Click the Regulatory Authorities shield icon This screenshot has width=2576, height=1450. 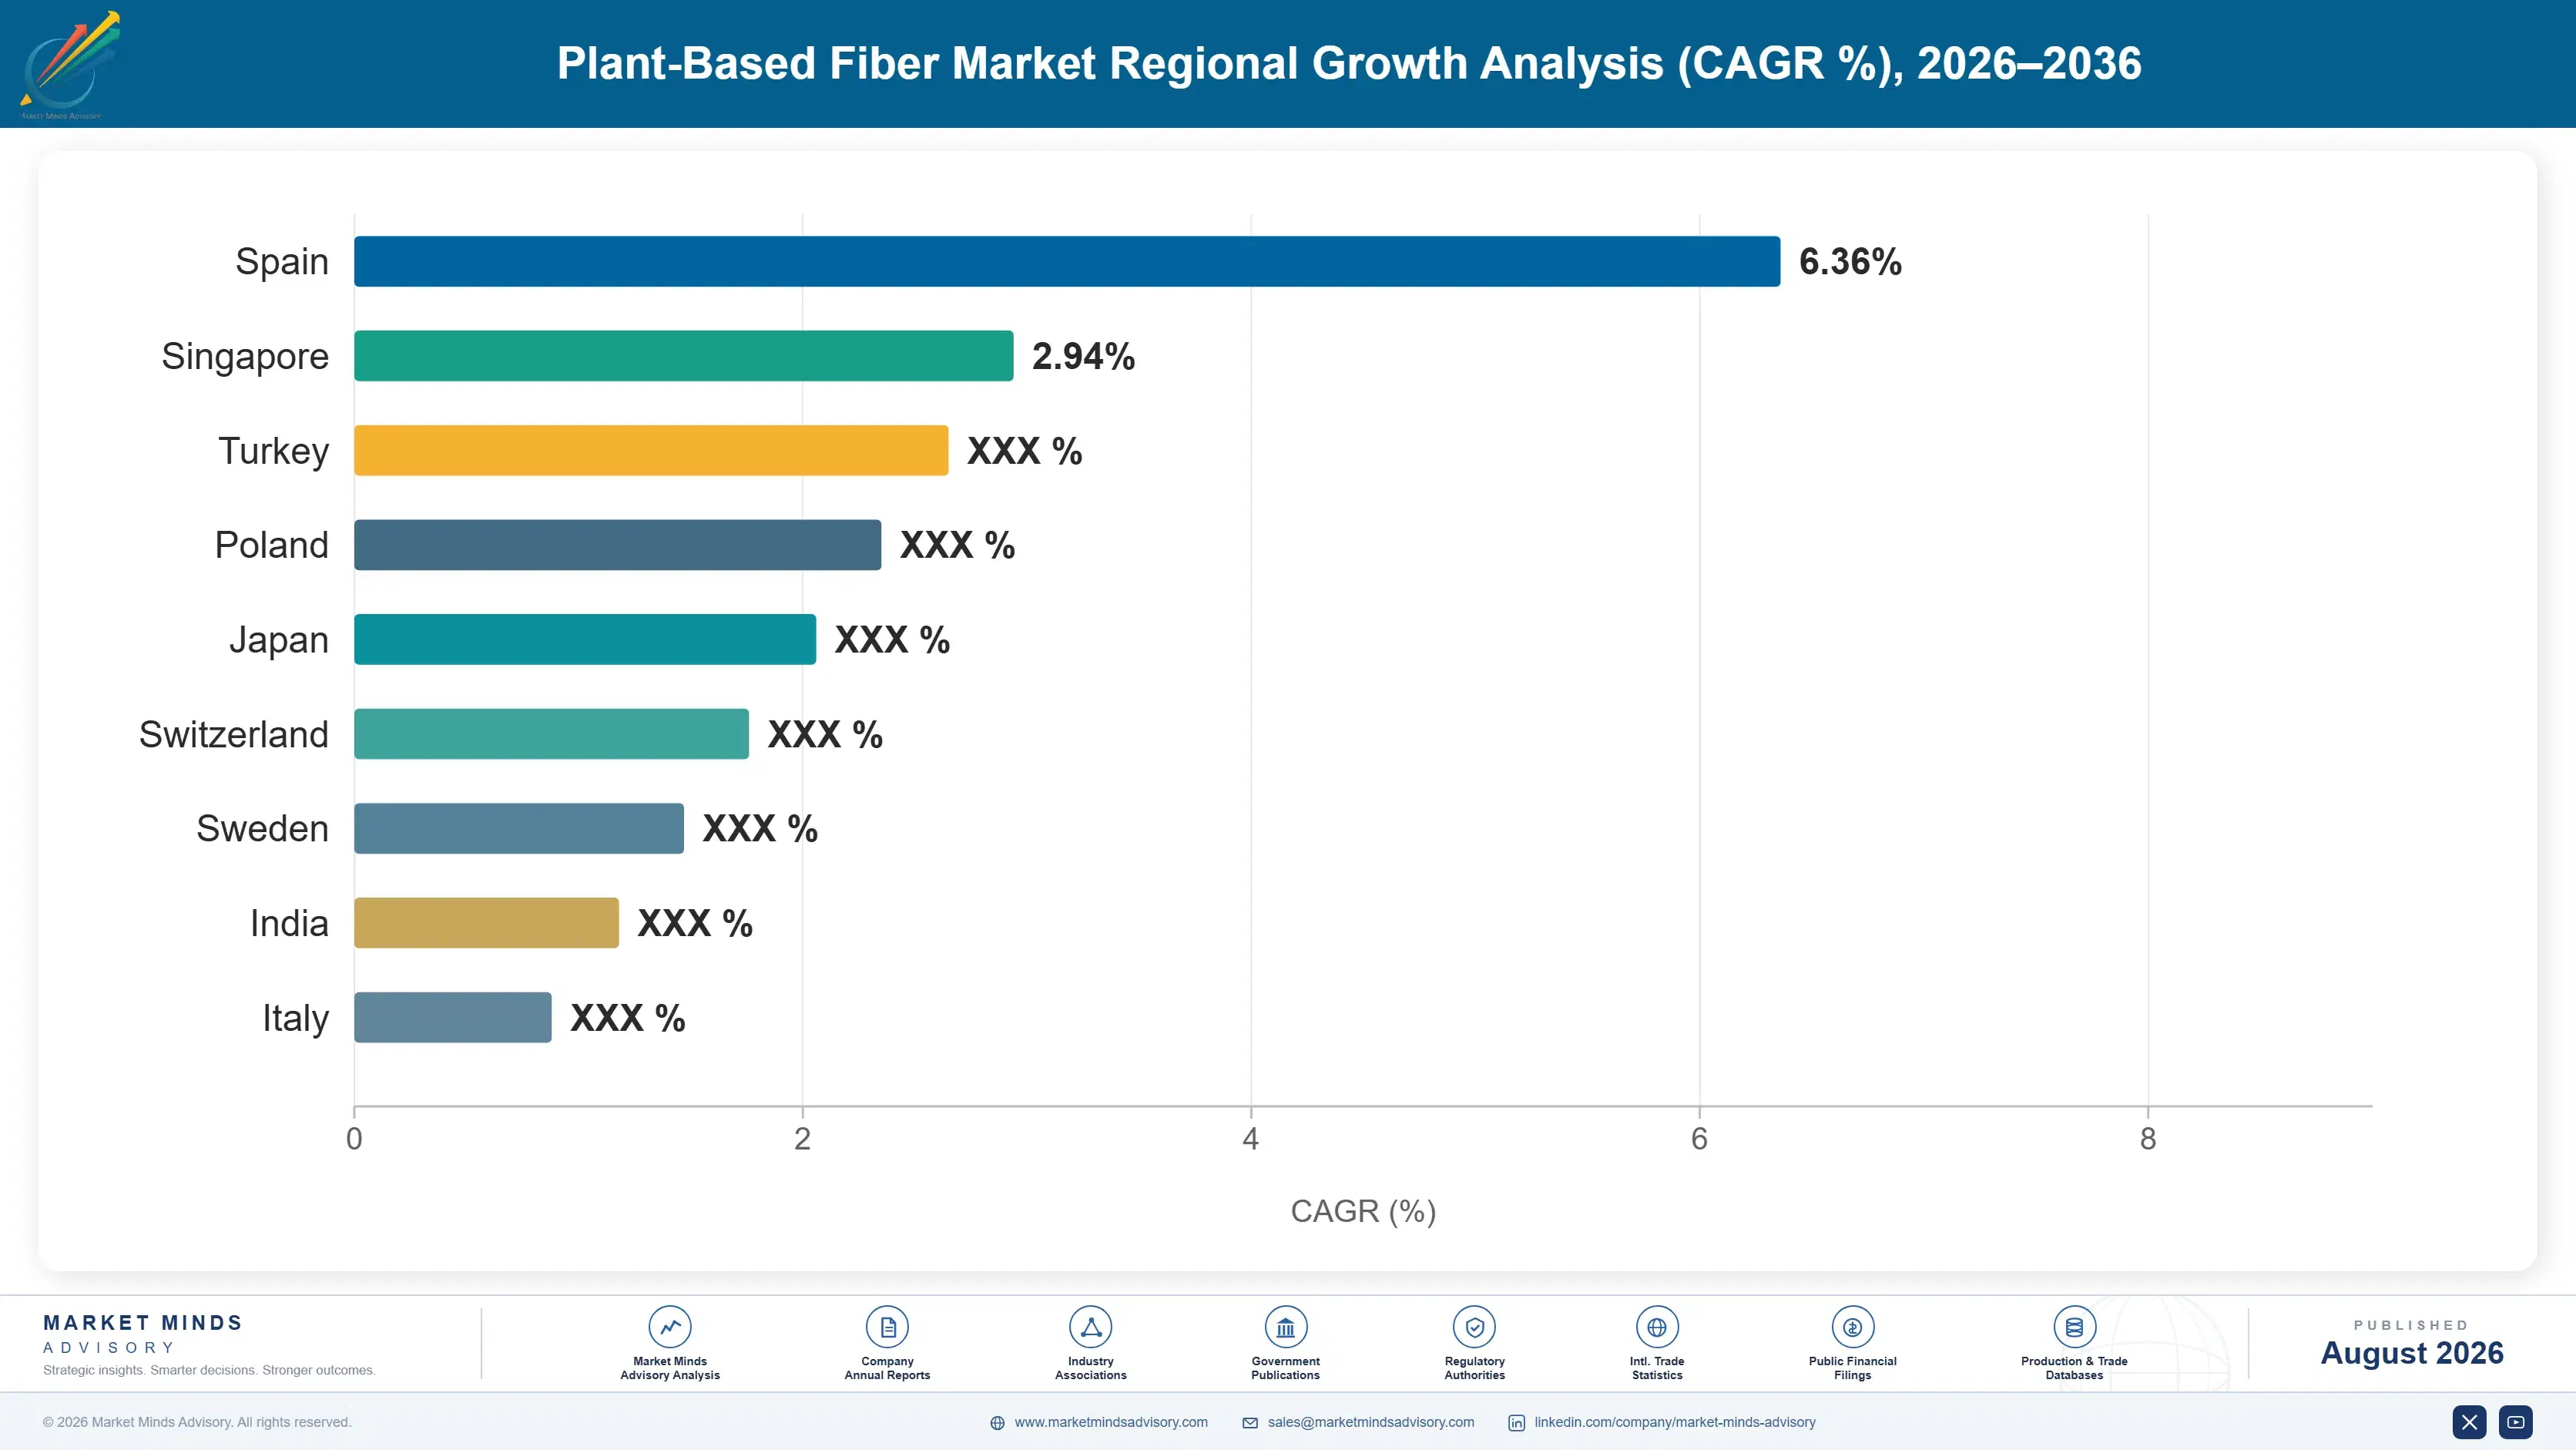pyautogui.click(x=1474, y=1327)
